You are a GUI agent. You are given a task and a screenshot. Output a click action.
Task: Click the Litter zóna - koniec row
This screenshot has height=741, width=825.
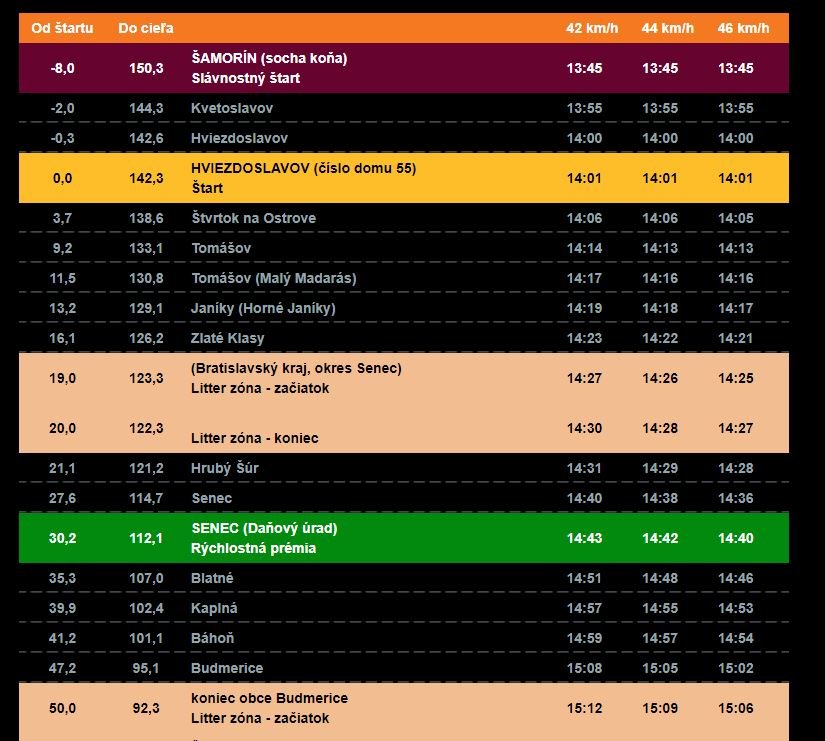pyautogui.click(x=254, y=438)
